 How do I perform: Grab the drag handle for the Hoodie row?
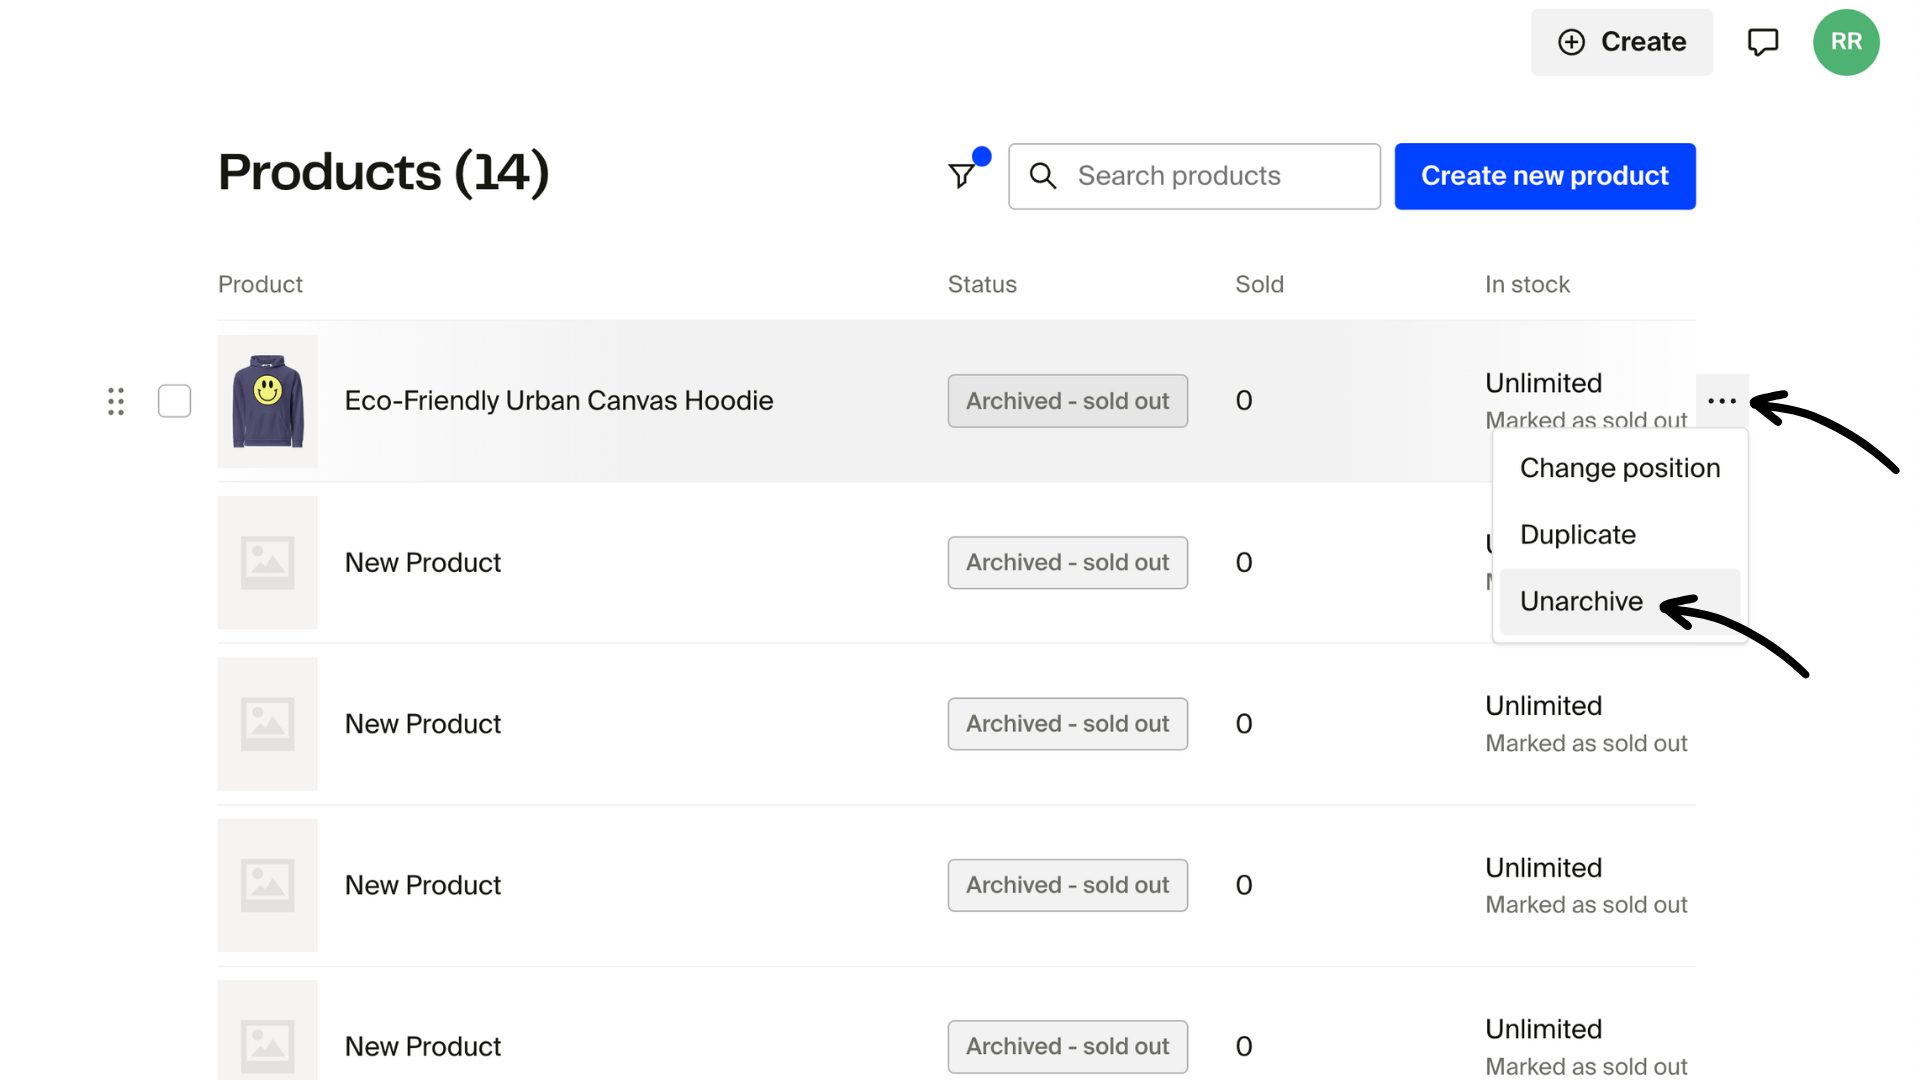pyautogui.click(x=116, y=401)
